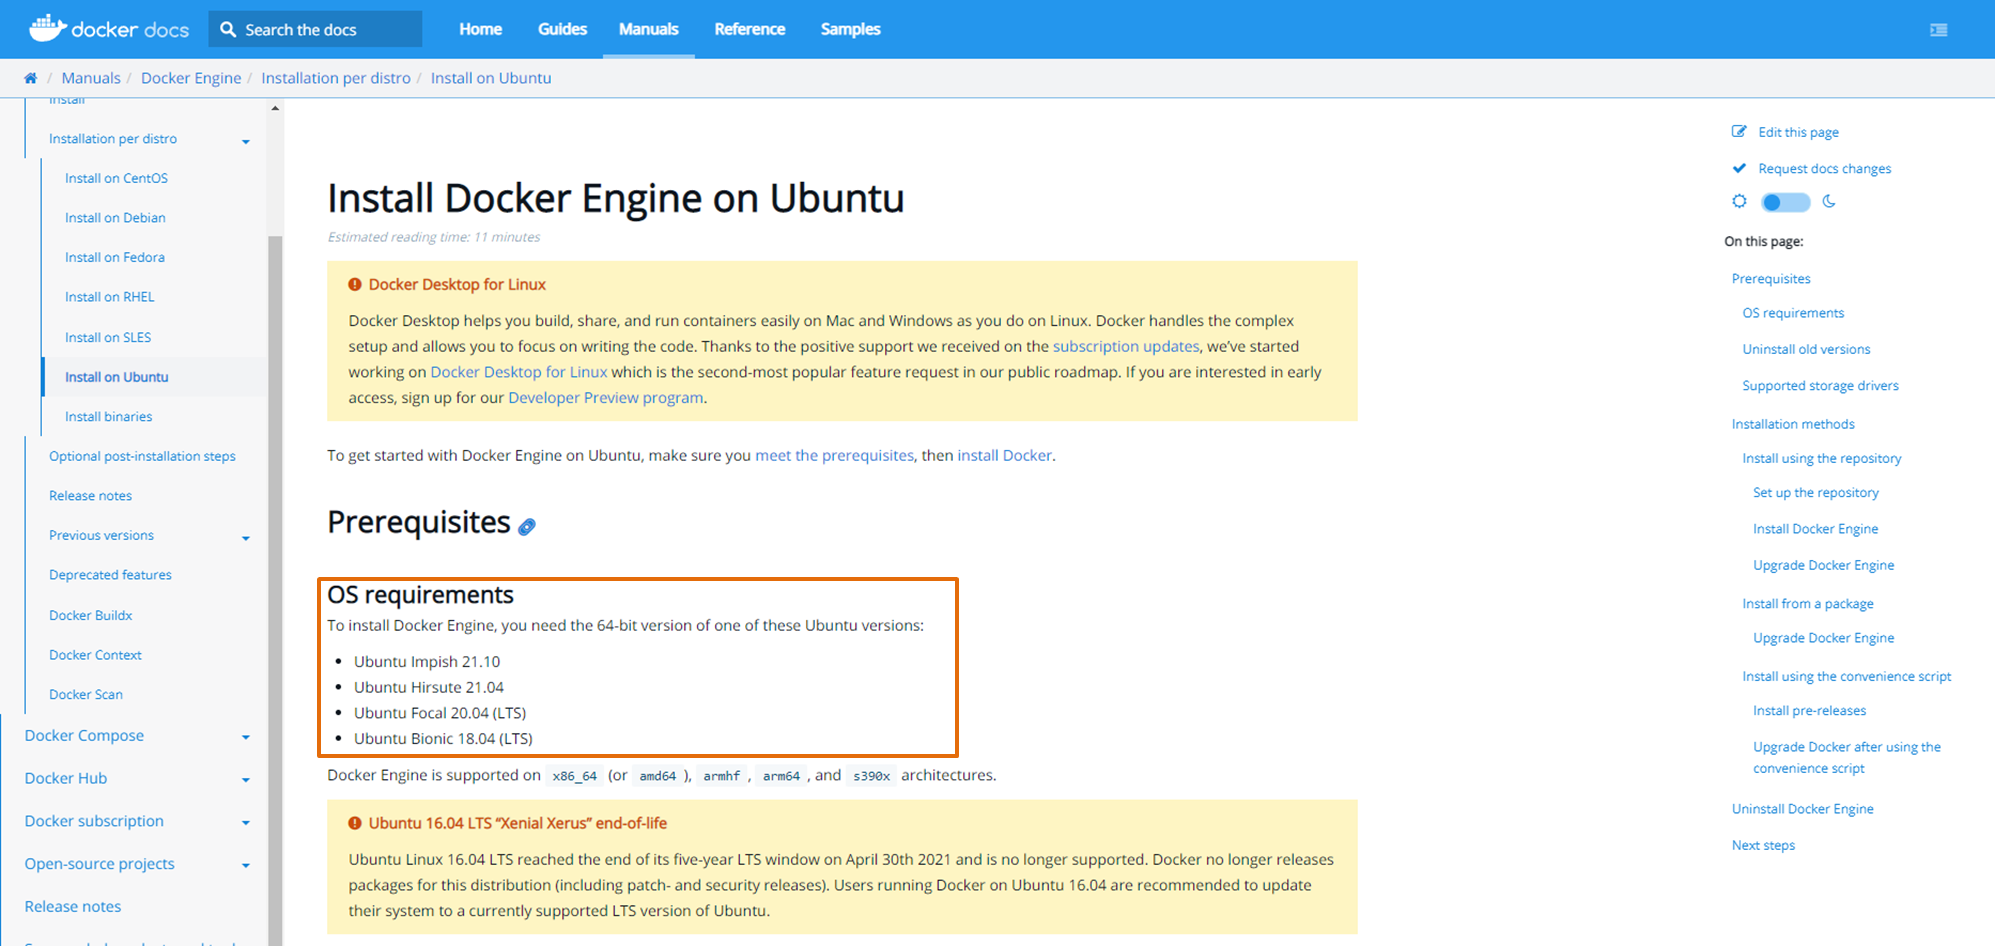Toggle the dark theme switch
The height and width of the screenshot is (946, 1995).
[x=1786, y=202]
